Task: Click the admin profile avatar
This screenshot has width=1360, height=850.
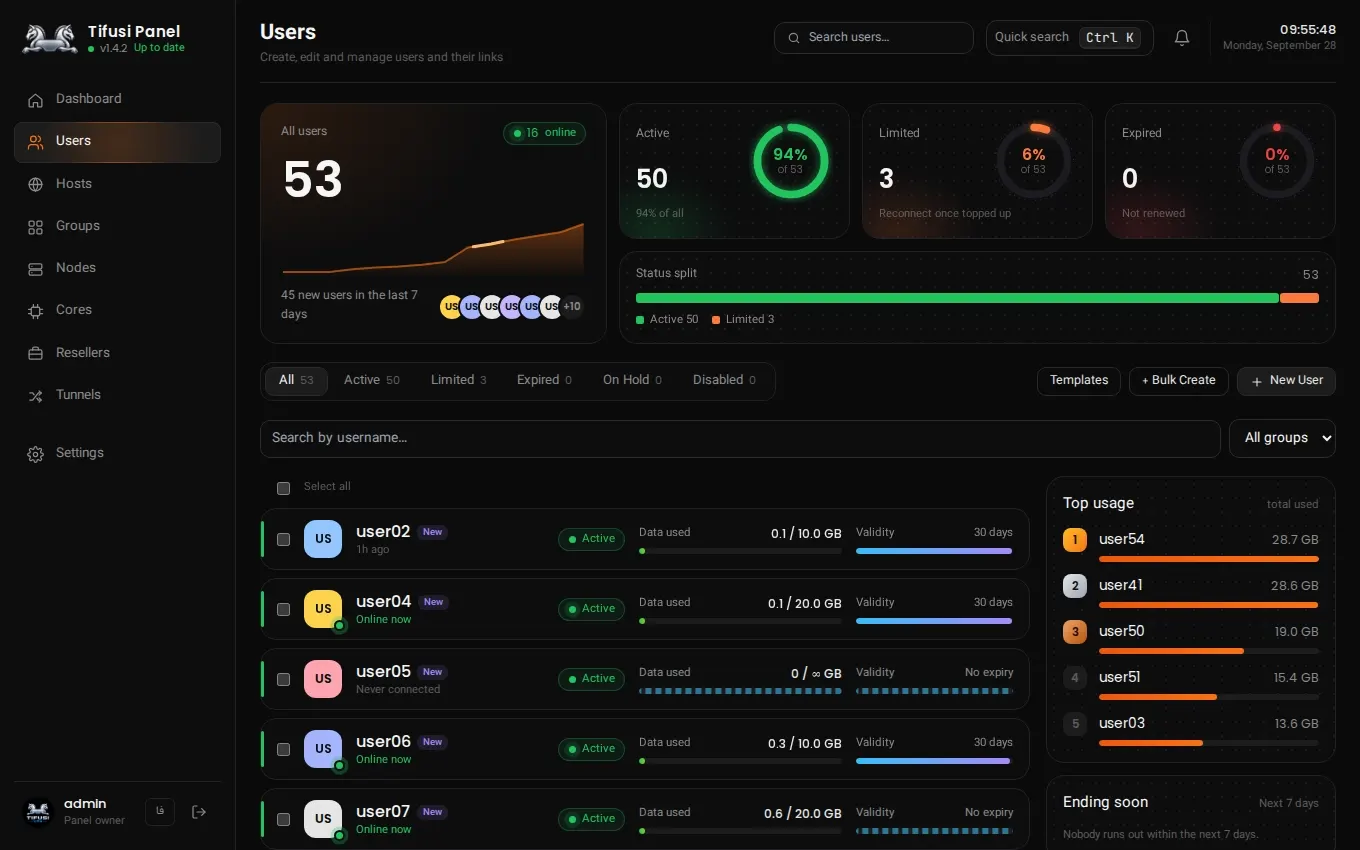Action: point(38,812)
